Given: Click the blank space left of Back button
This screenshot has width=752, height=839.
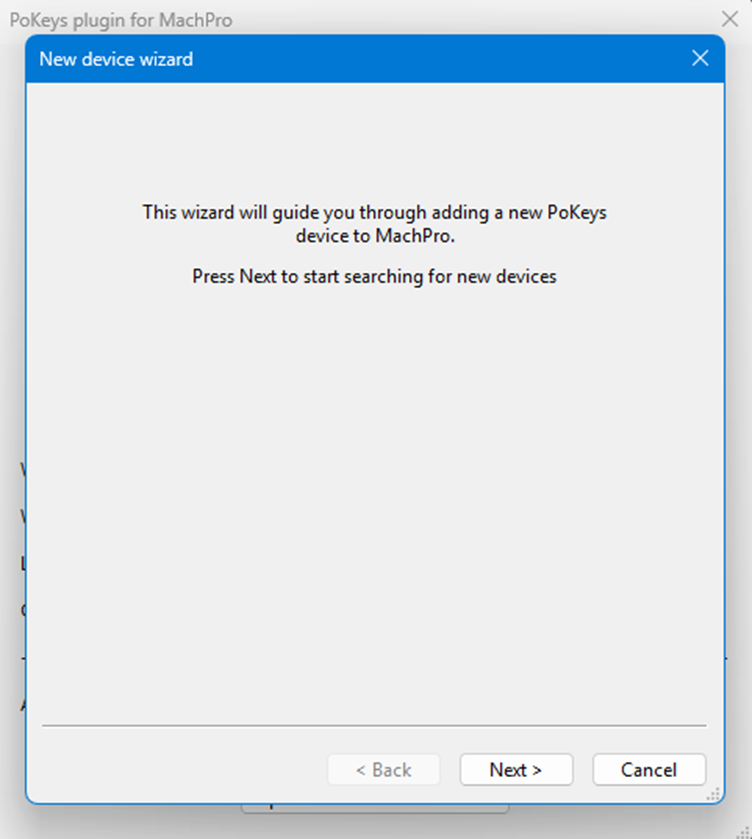Looking at the screenshot, I should [180, 769].
